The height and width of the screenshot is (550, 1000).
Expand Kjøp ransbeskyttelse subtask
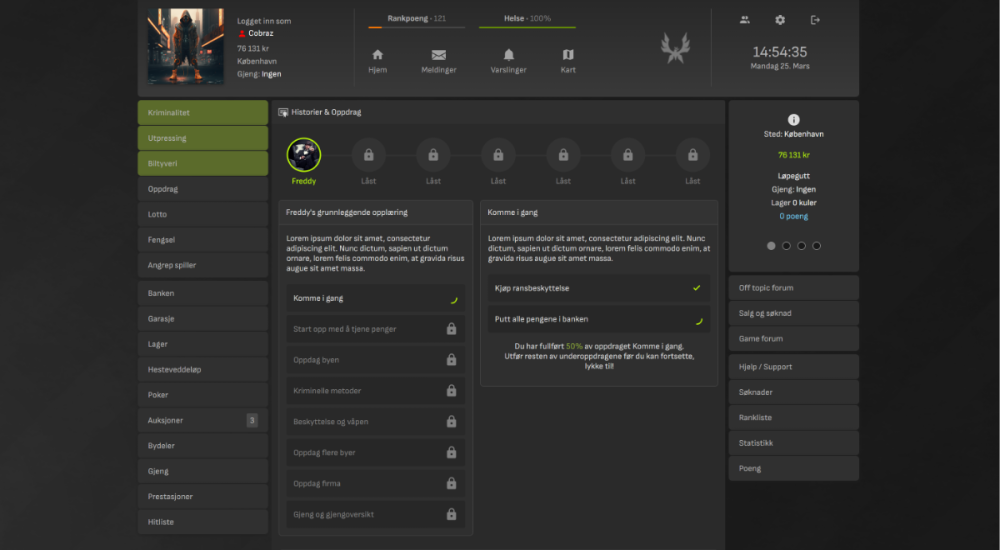(599, 288)
